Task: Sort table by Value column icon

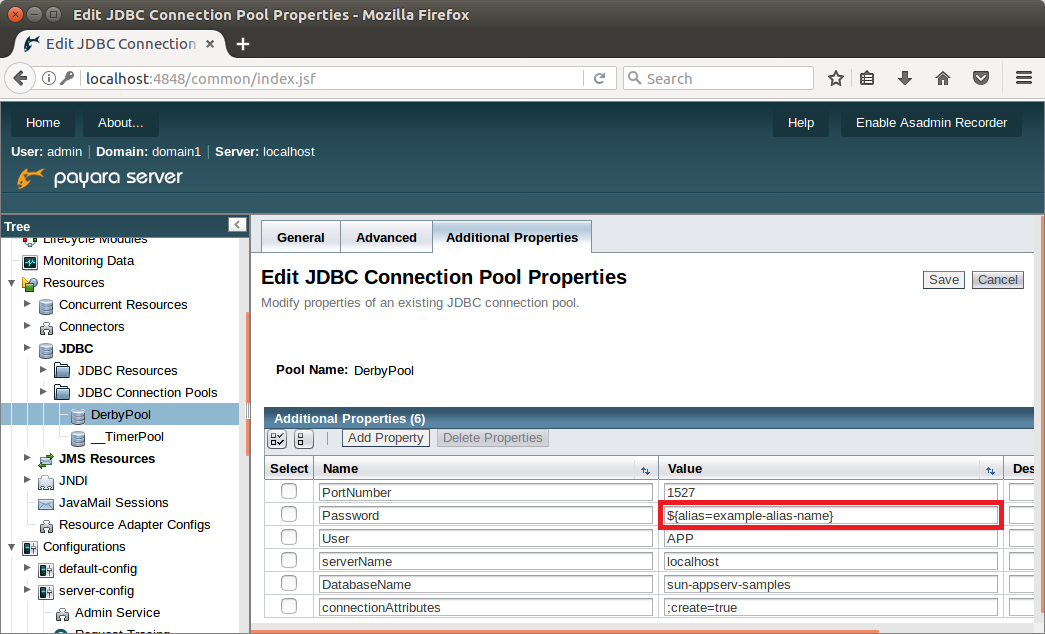Action: [x=990, y=471]
